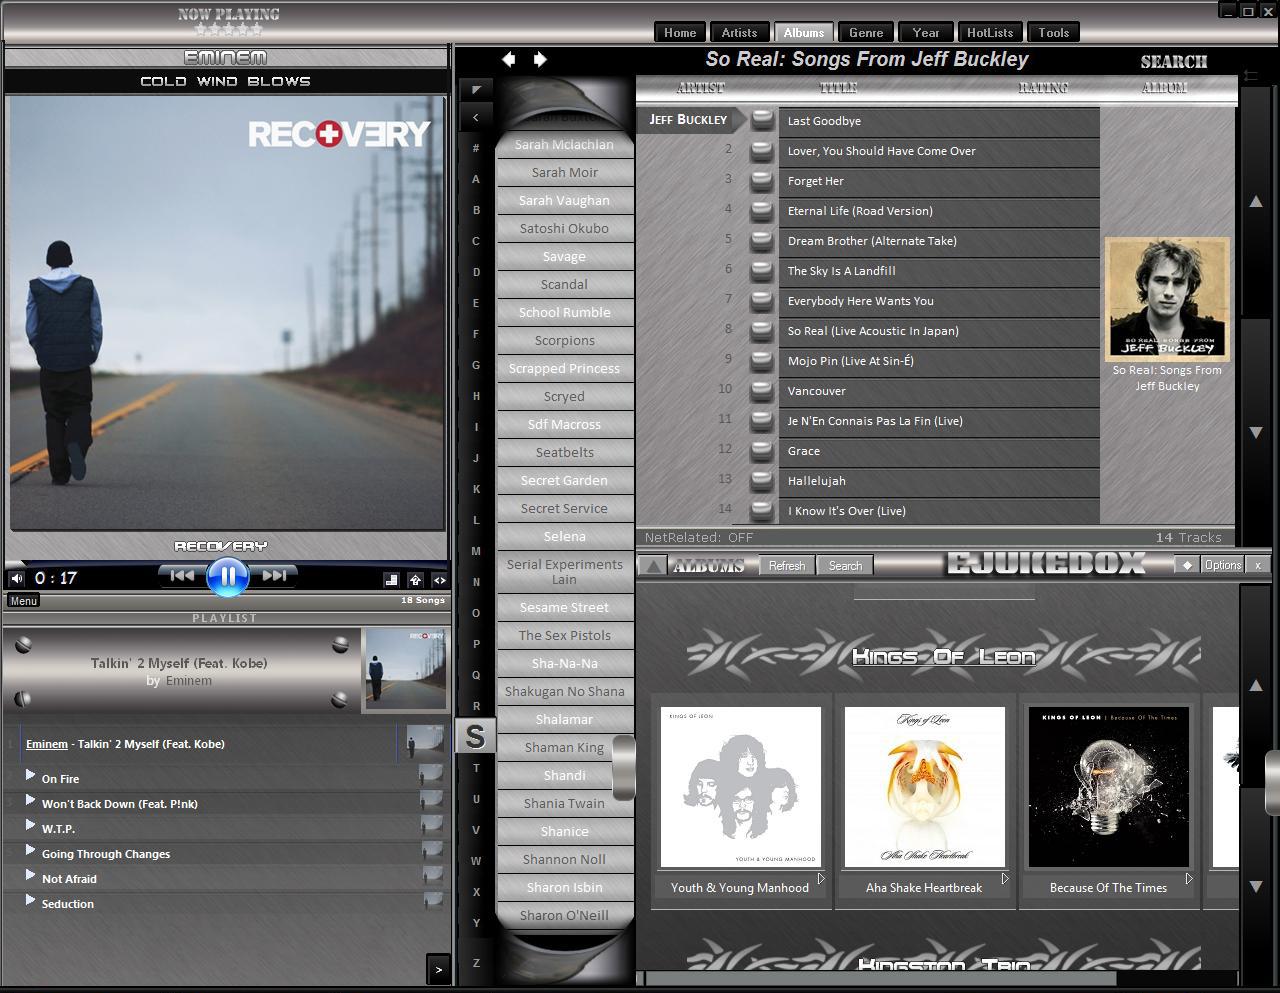Toggle the NetRelated: OFF setting

[x=699, y=537]
